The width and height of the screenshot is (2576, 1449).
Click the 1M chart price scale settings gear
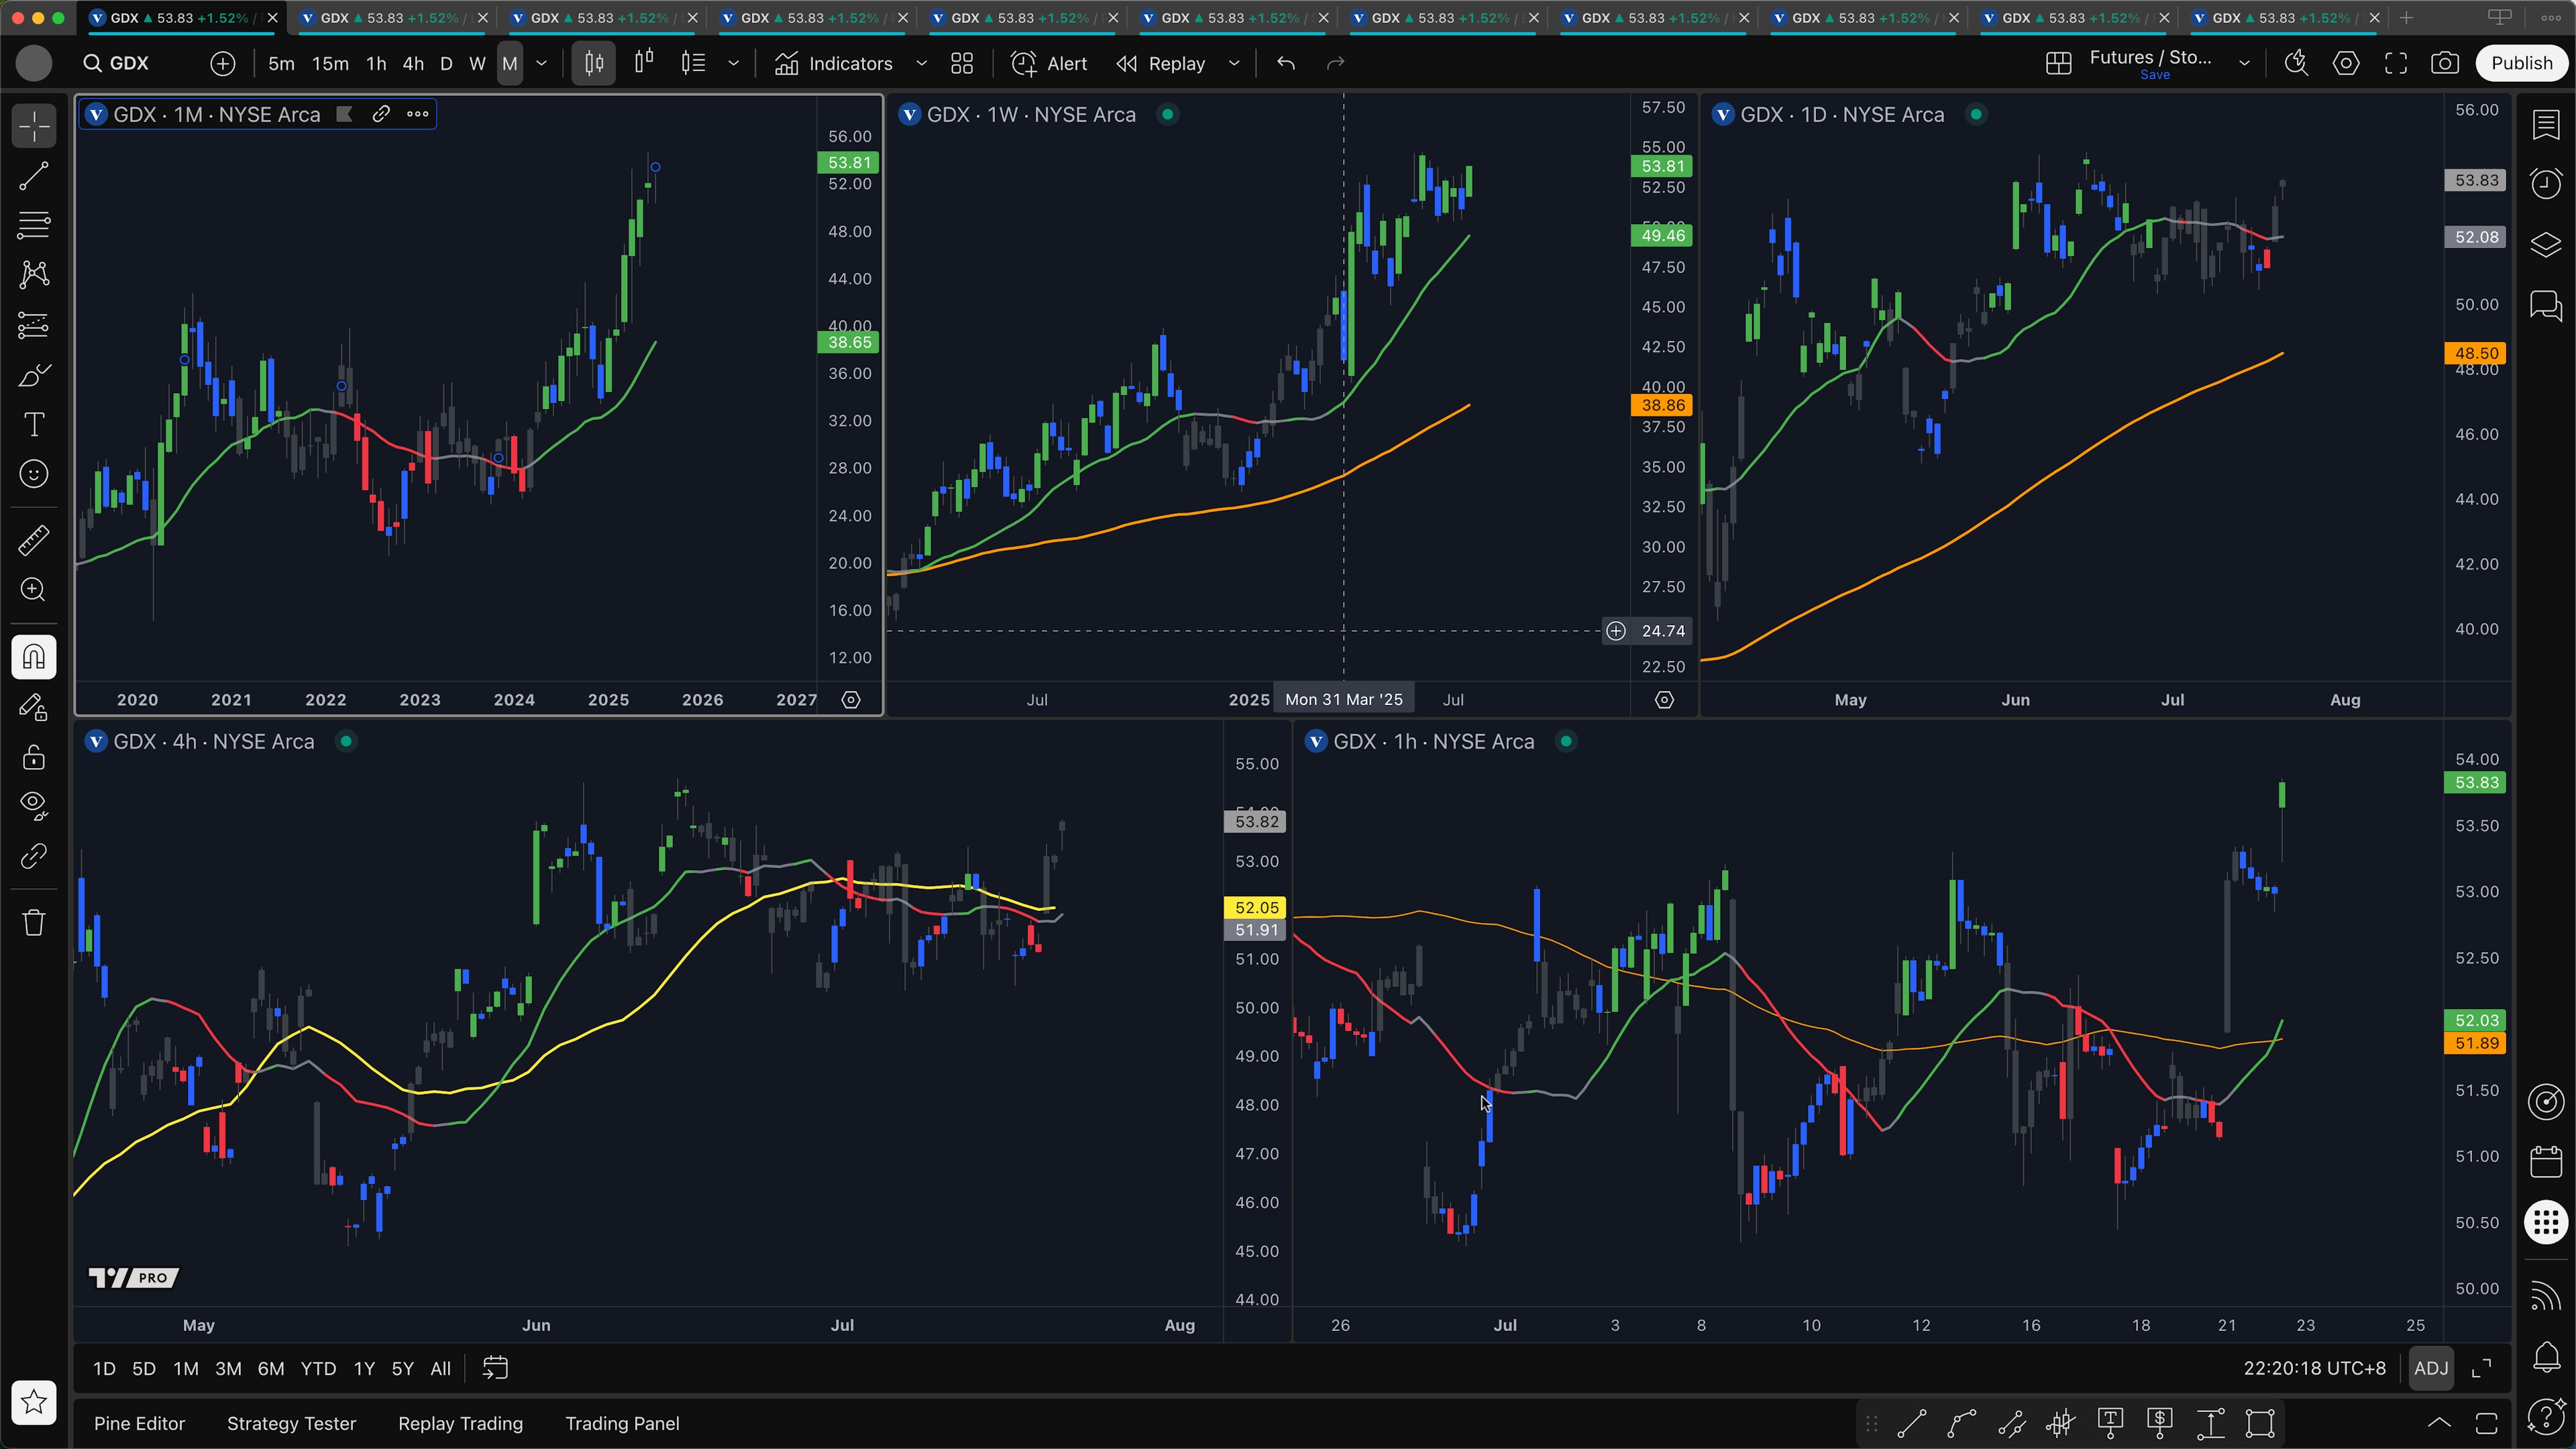(850, 700)
